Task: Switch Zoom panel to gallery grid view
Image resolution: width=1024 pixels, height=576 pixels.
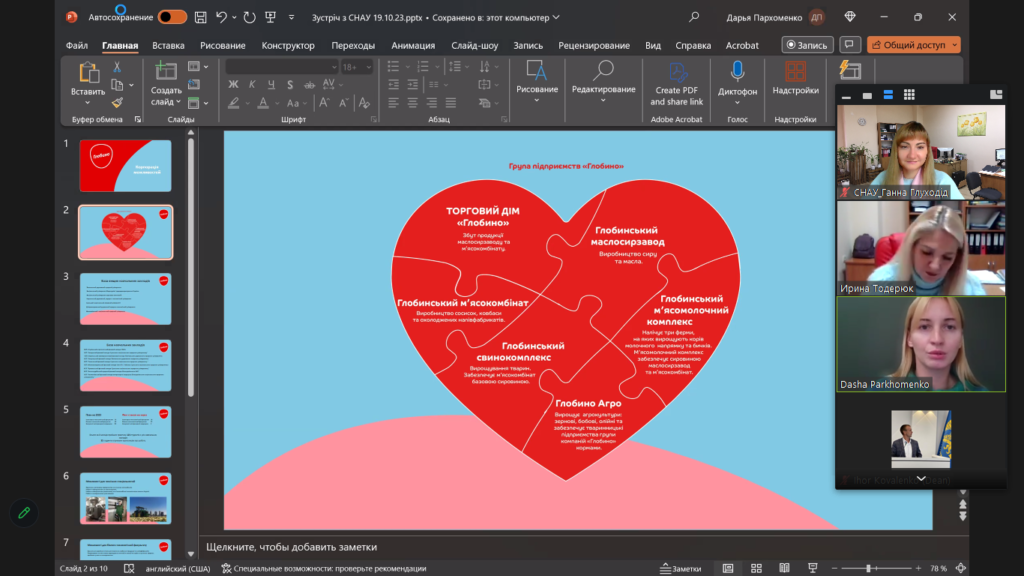Action: tap(909, 95)
